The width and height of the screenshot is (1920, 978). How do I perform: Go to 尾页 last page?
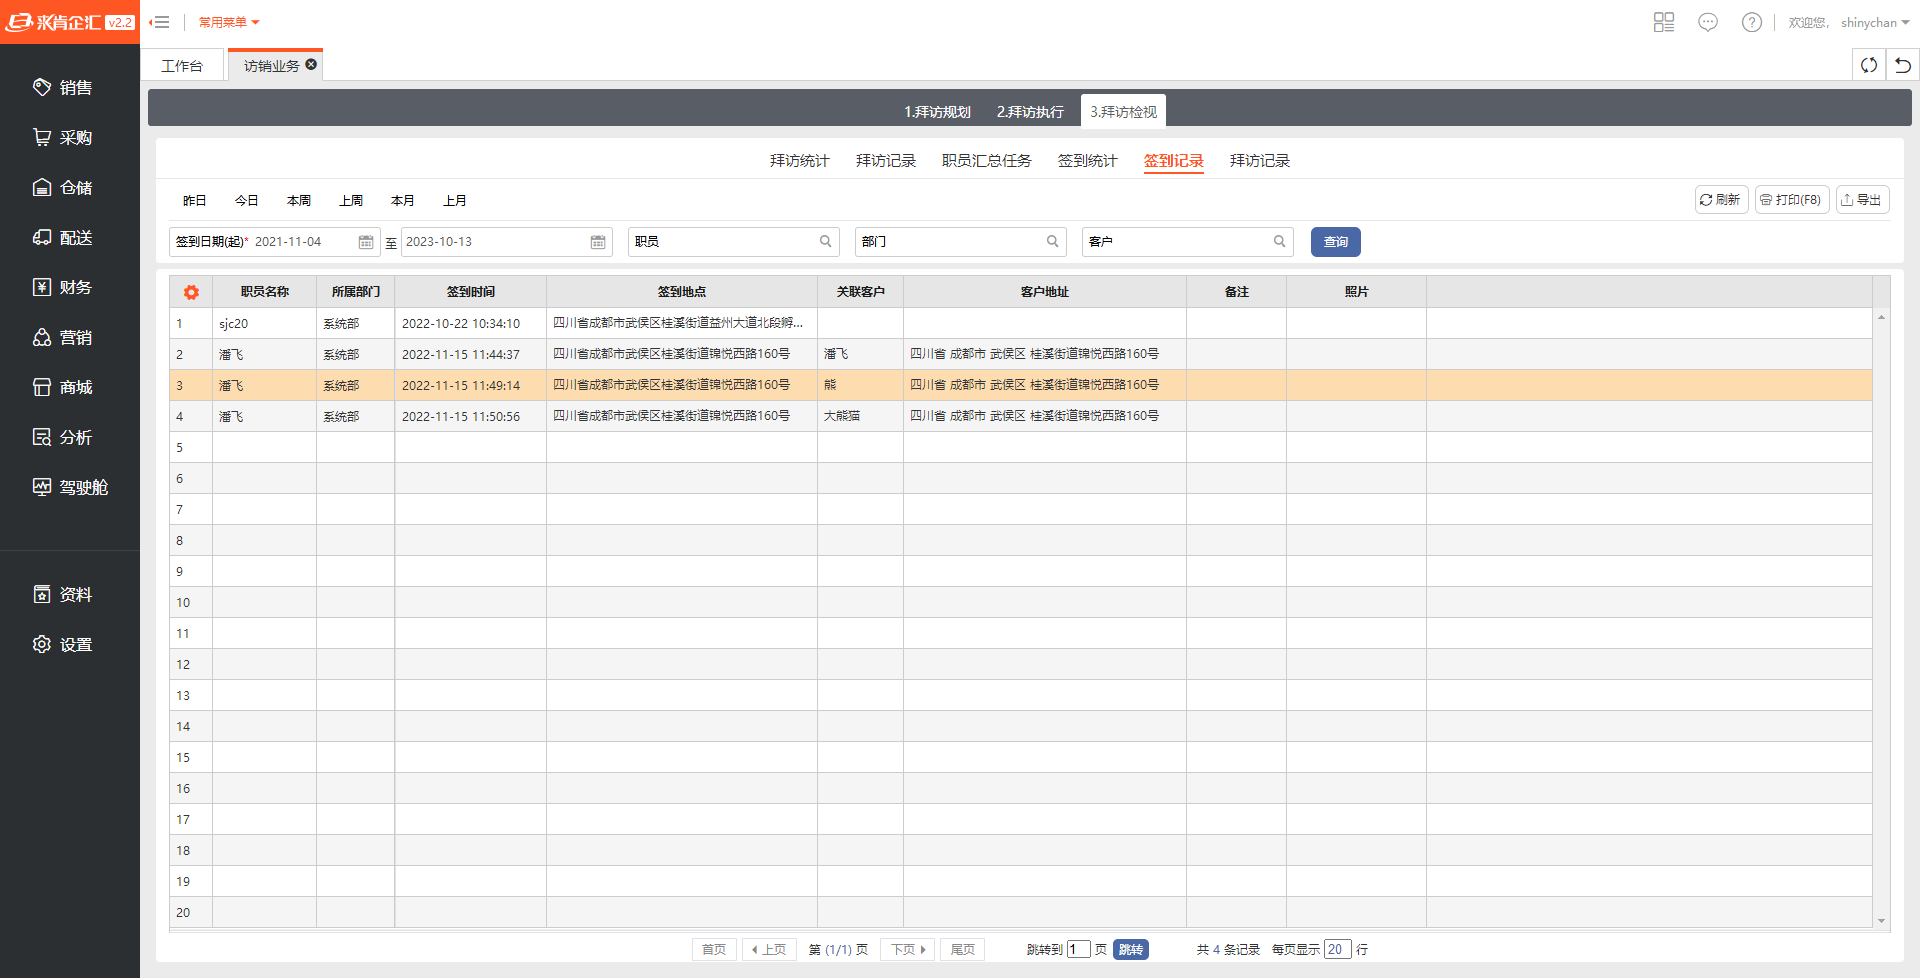(x=962, y=949)
